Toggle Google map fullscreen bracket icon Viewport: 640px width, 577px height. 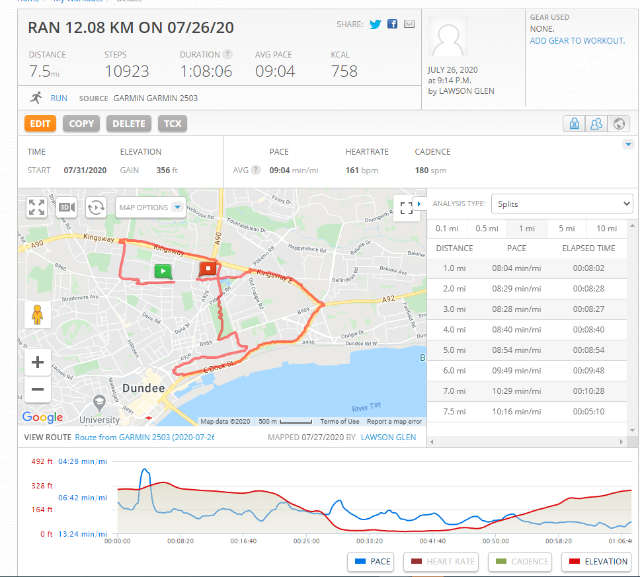[406, 208]
